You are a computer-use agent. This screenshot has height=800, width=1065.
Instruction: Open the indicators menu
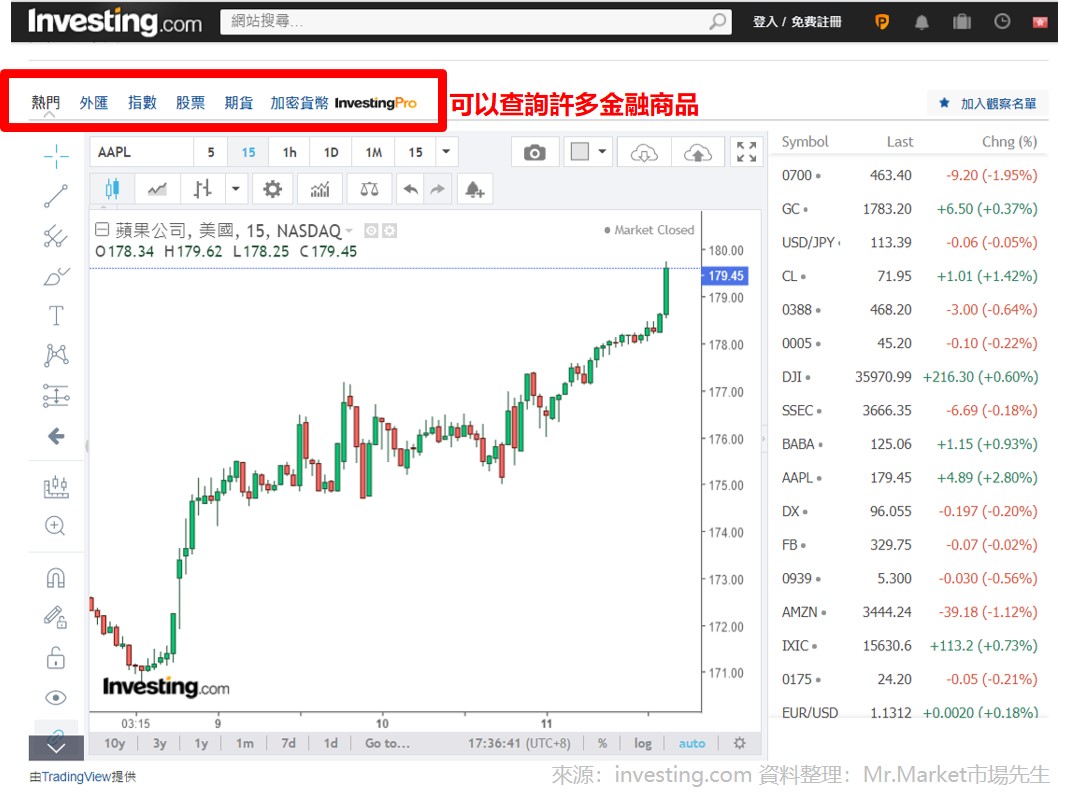(x=320, y=189)
